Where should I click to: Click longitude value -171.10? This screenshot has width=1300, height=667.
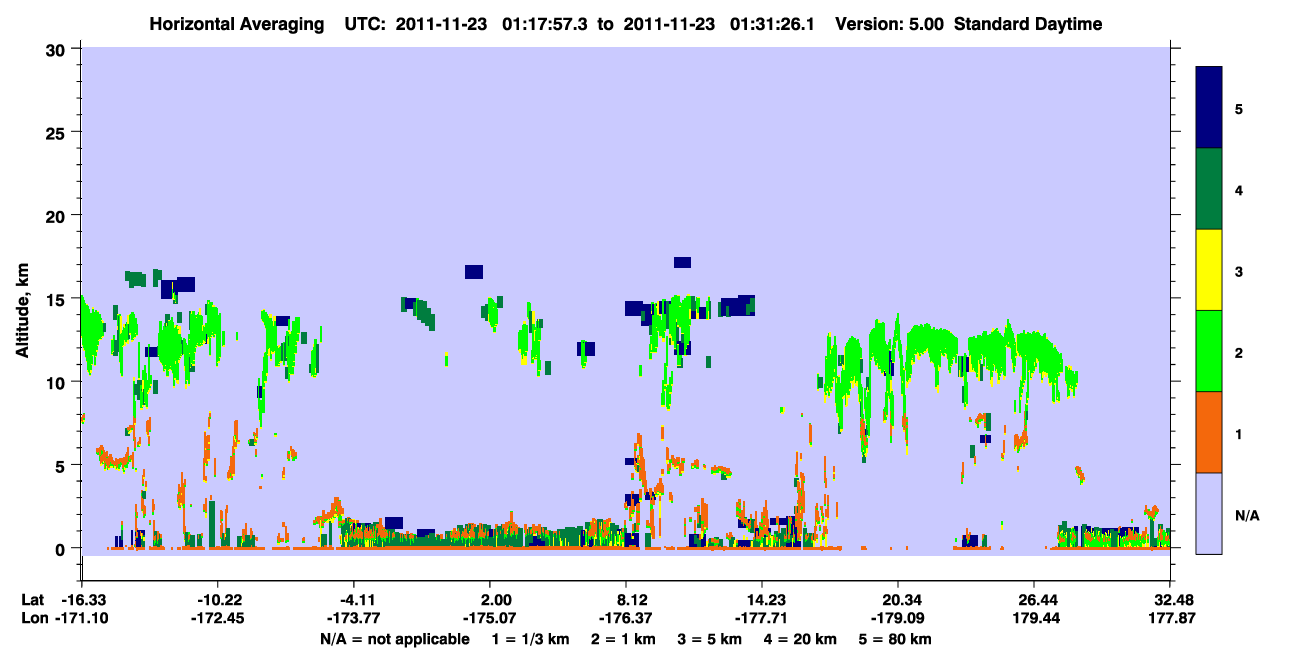pos(81,619)
